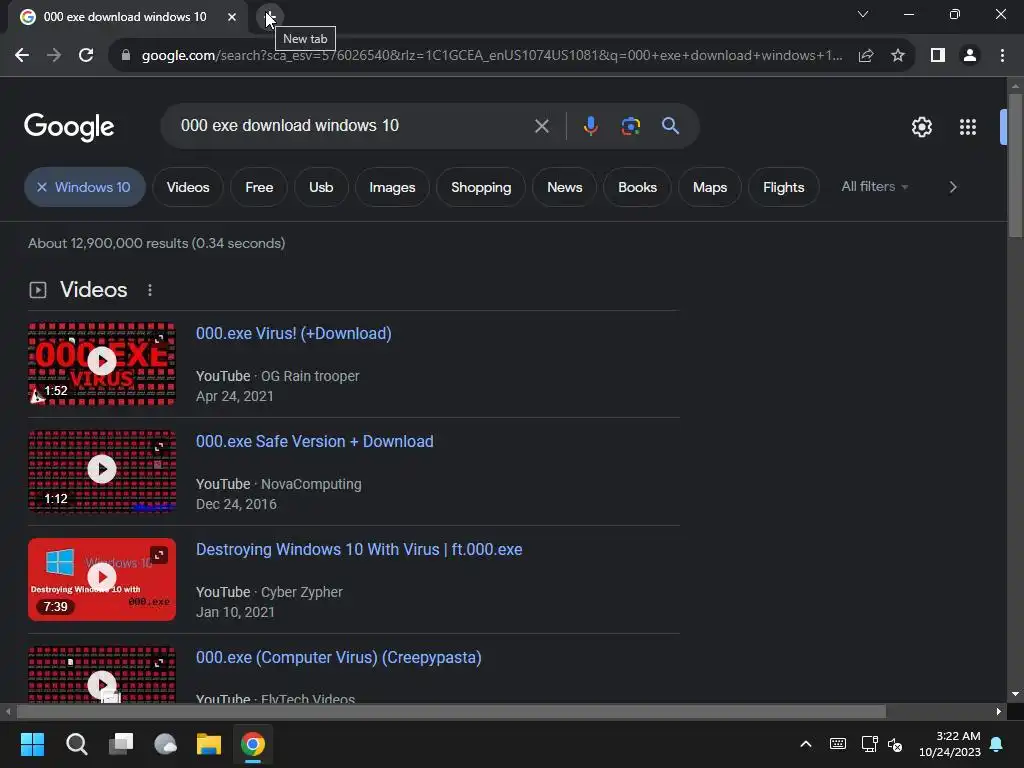
Task: Go back to the previous page
Action: tap(22, 56)
